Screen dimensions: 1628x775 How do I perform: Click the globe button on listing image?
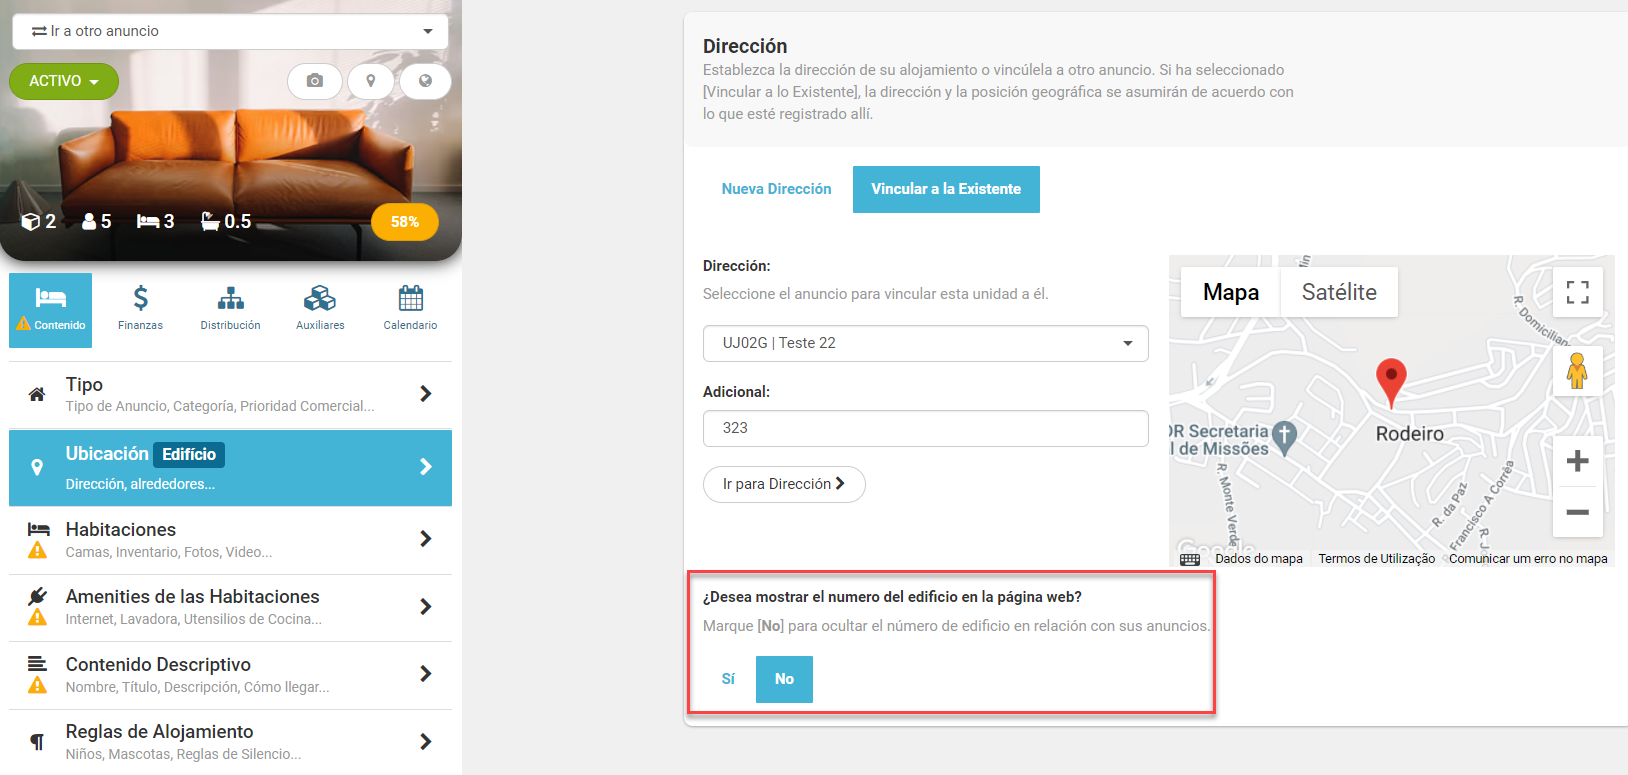[425, 81]
